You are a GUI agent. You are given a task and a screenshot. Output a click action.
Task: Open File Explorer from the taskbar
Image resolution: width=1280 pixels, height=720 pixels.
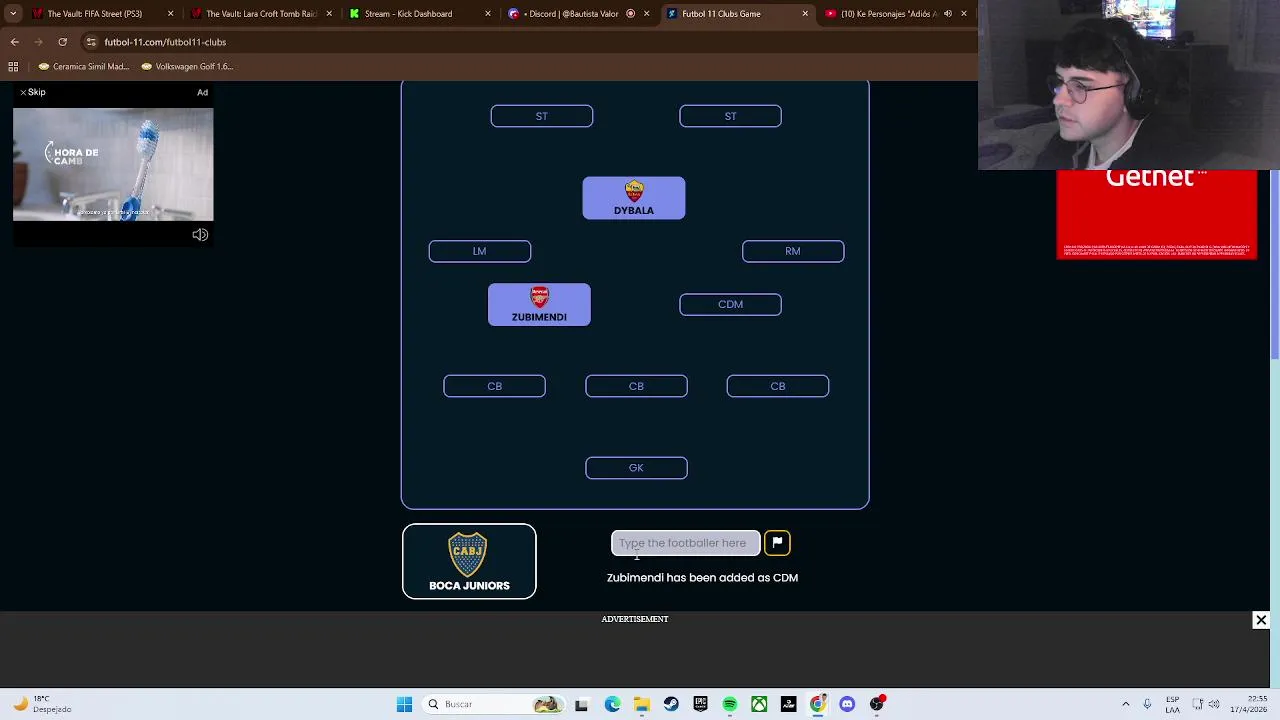[x=642, y=704]
